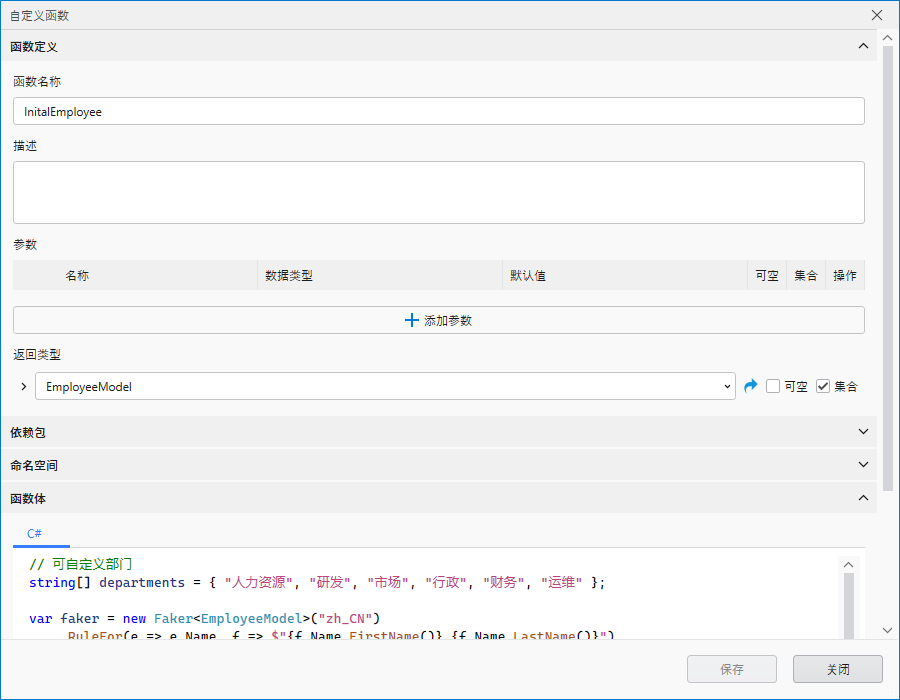Click the blue arrow icon beside return type
The image size is (900, 700).
point(751,386)
